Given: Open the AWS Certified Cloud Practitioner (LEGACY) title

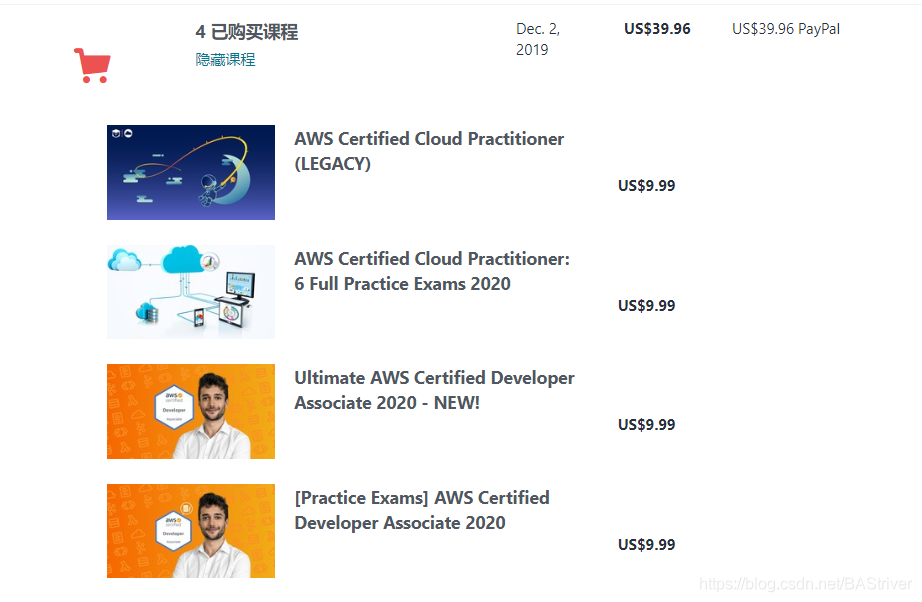Looking at the screenshot, I should pyautogui.click(x=429, y=151).
